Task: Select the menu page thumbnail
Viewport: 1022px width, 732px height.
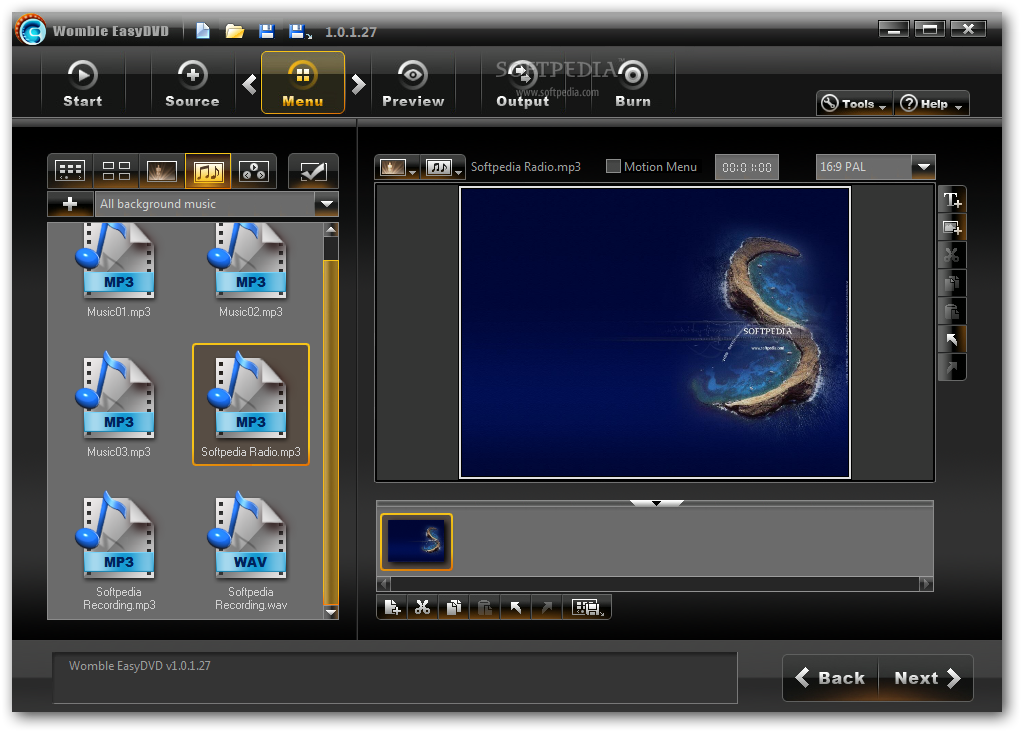Action: [416, 542]
